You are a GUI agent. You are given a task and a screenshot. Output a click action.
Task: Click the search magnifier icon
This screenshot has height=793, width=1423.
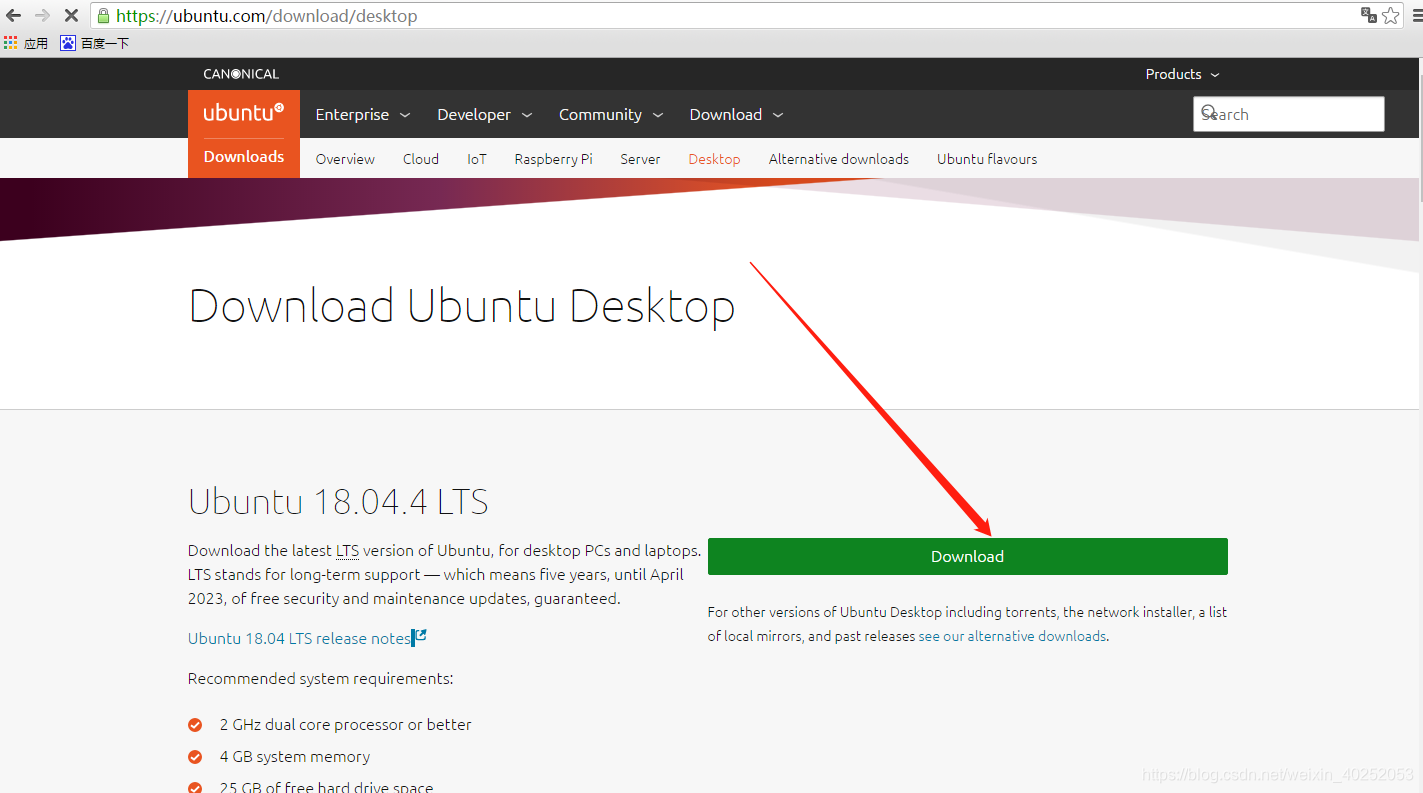click(x=1209, y=113)
